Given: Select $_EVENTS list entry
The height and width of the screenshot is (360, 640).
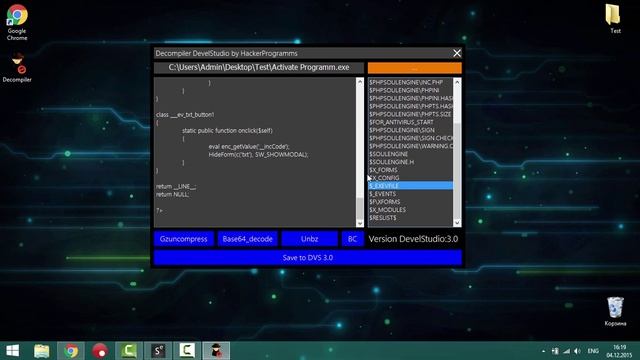Looking at the screenshot, I should (410, 193).
